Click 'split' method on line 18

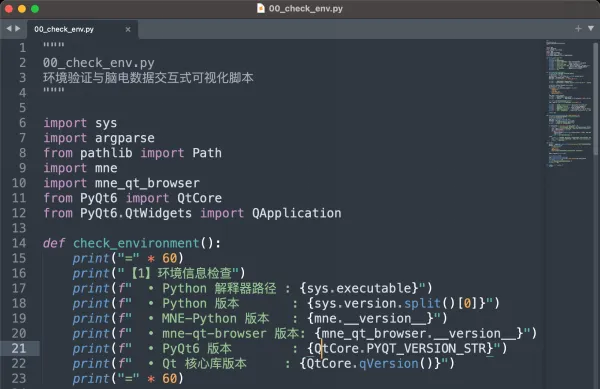pos(422,303)
